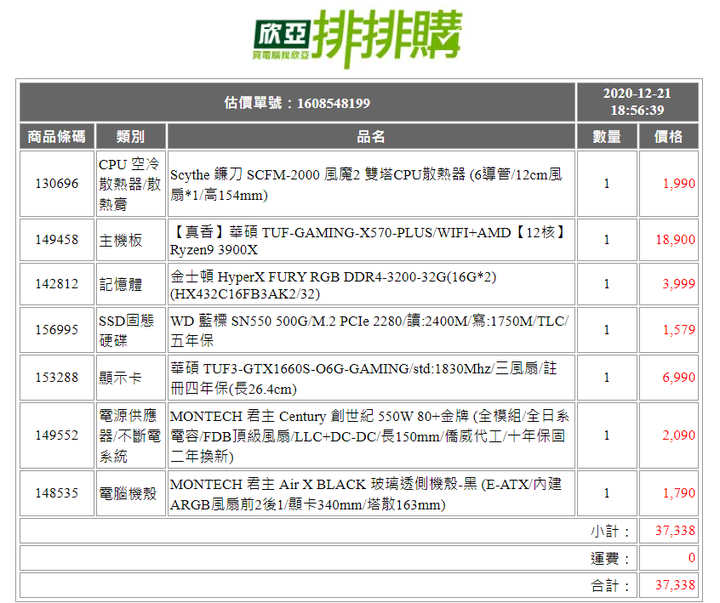
Task: Click the 商品條碼 column header
Action: [56, 136]
